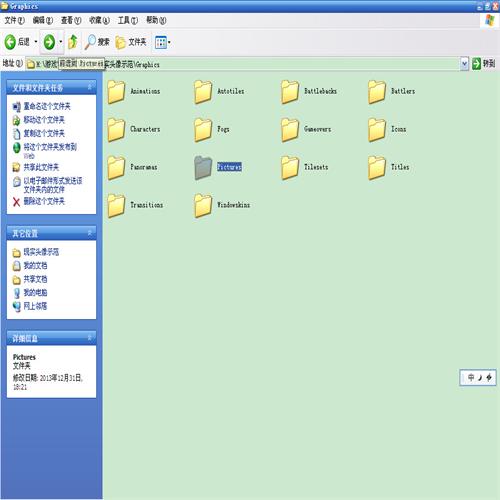Go forward with the green Forward arrow

pyautogui.click(x=49, y=42)
